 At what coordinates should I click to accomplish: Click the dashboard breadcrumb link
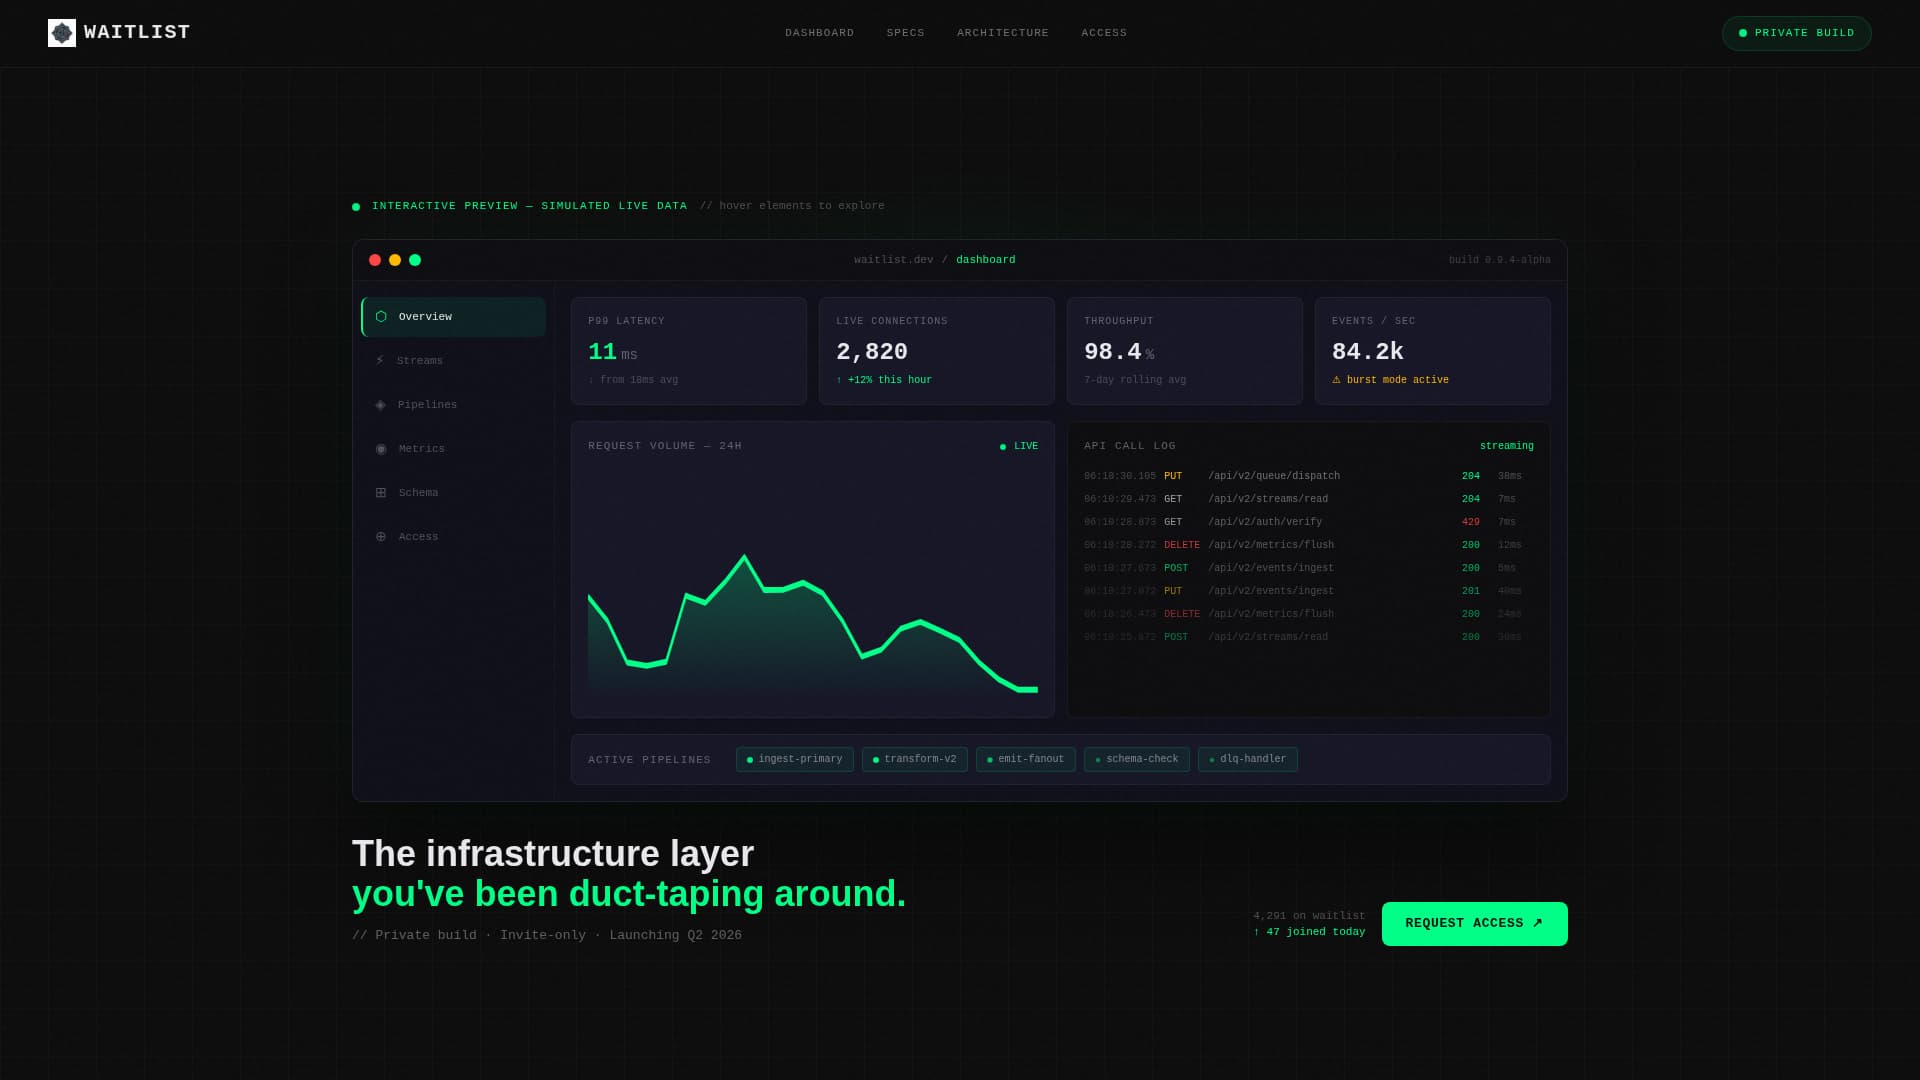pos(985,260)
